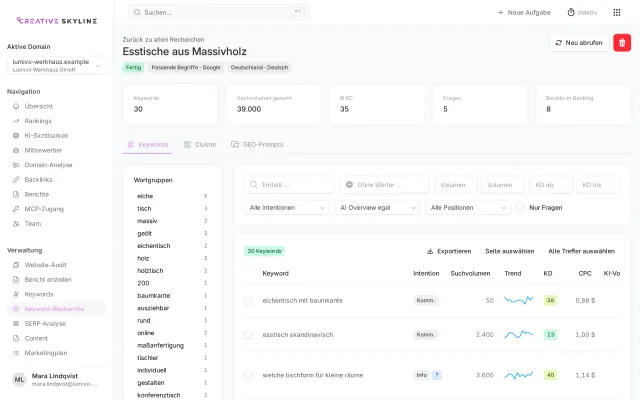Image resolution: width=640 pixels, height=400 pixels.
Task: Select the holztisch word group
Action: (x=172, y=271)
